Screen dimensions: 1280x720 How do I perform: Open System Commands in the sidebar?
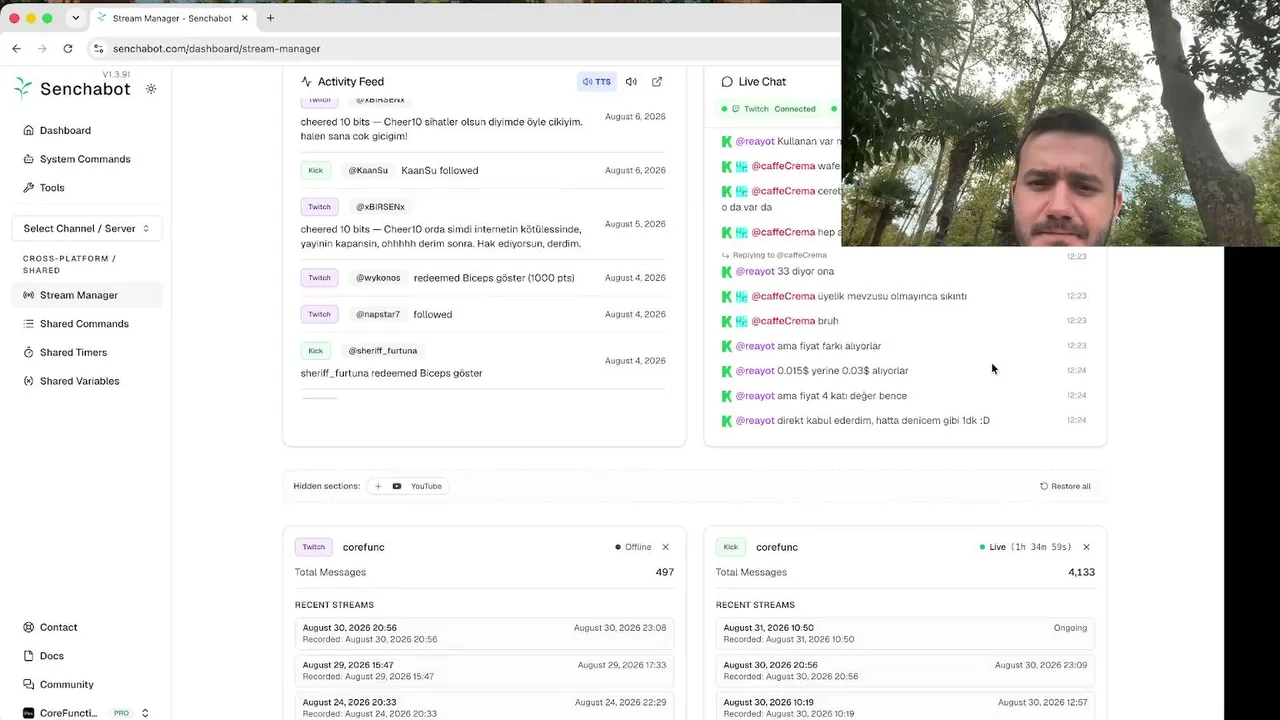(x=86, y=159)
